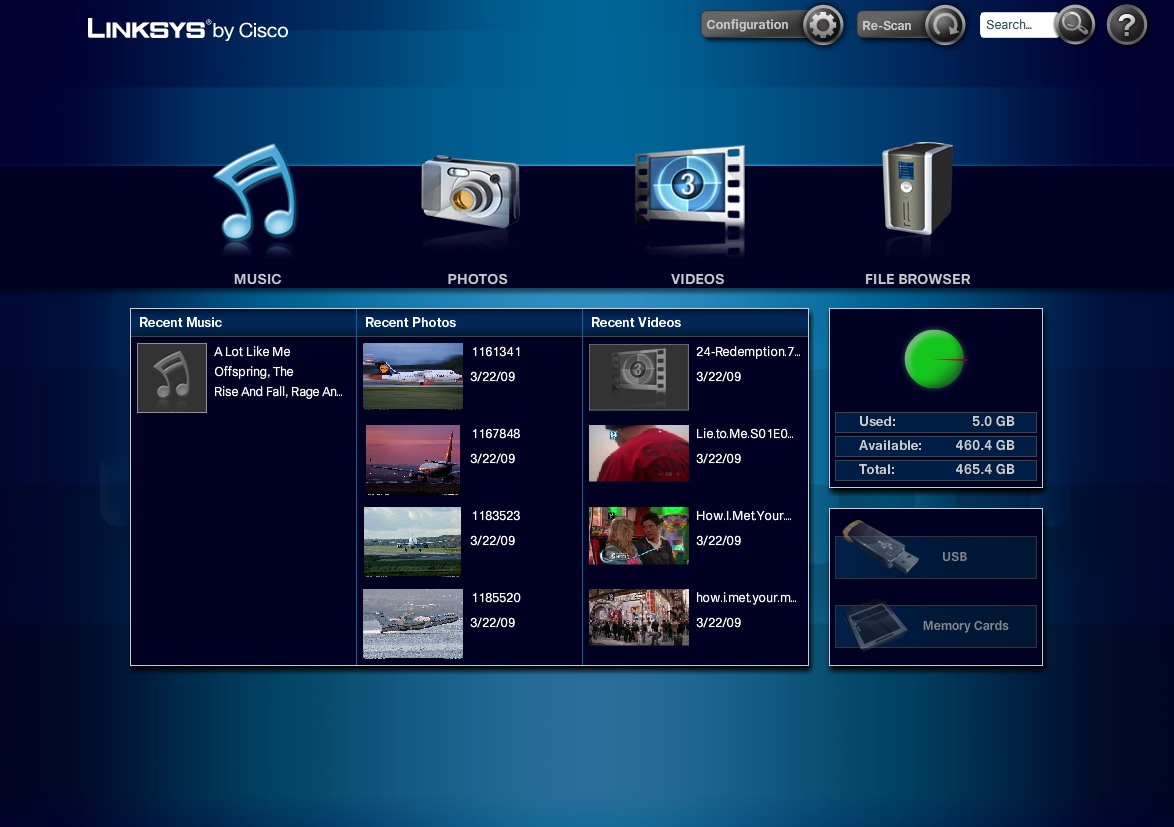Screen dimensions: 1174x827
Task: Play the 24-Redemption video
Action: tap(639, 377)
